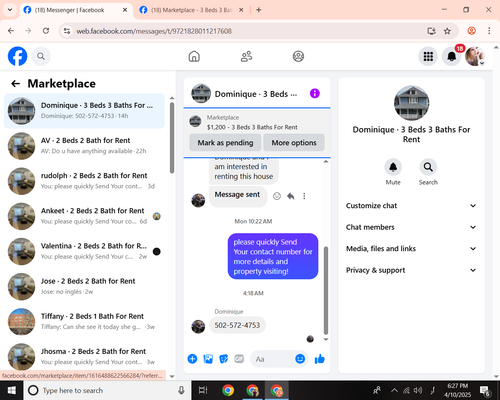The width and height of the screenshot is (500, 400).
Task: Click More options button
Action: pyautogui.click(x=294, y=143)
